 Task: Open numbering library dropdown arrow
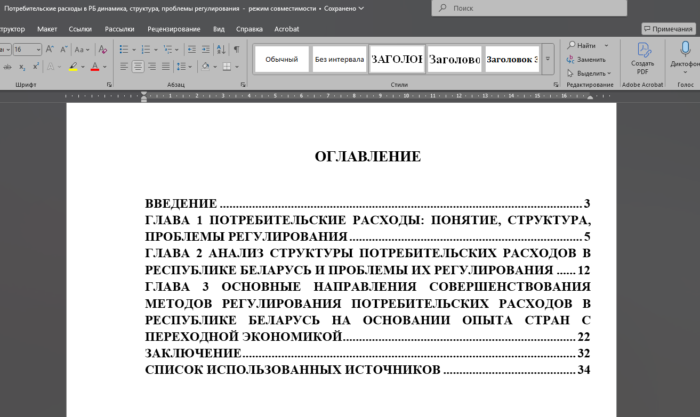tap(155, 50)
